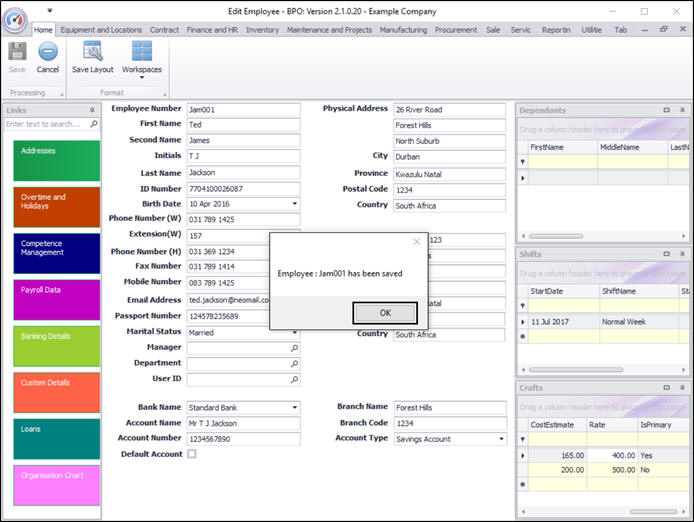Click the Department field lookup icon

pos(294,364)
